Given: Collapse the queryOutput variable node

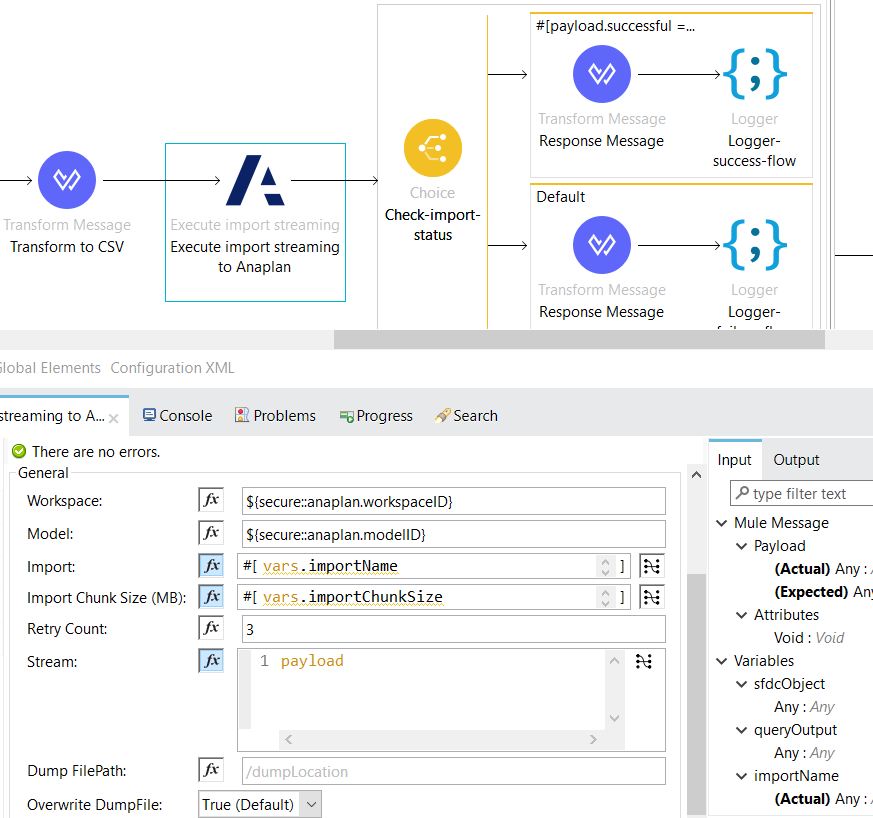Looking at the screenshot, I should tap(742, 730).
